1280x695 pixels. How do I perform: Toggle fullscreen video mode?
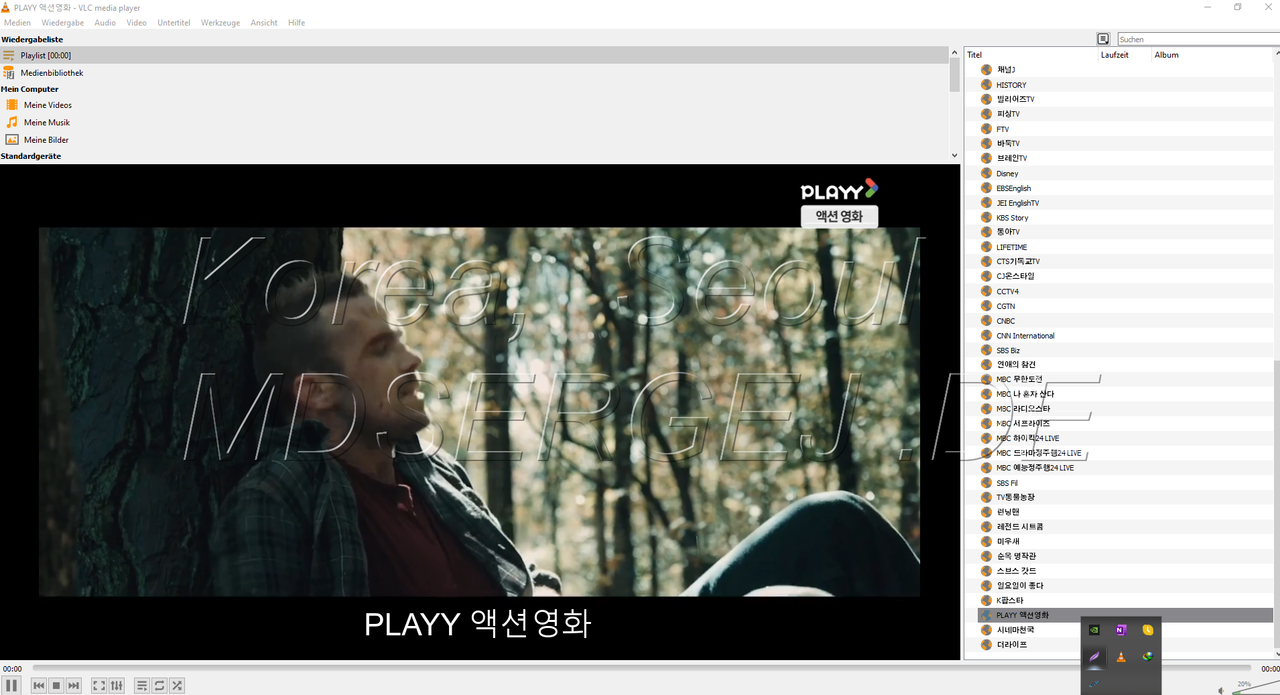tap(99, 685)
